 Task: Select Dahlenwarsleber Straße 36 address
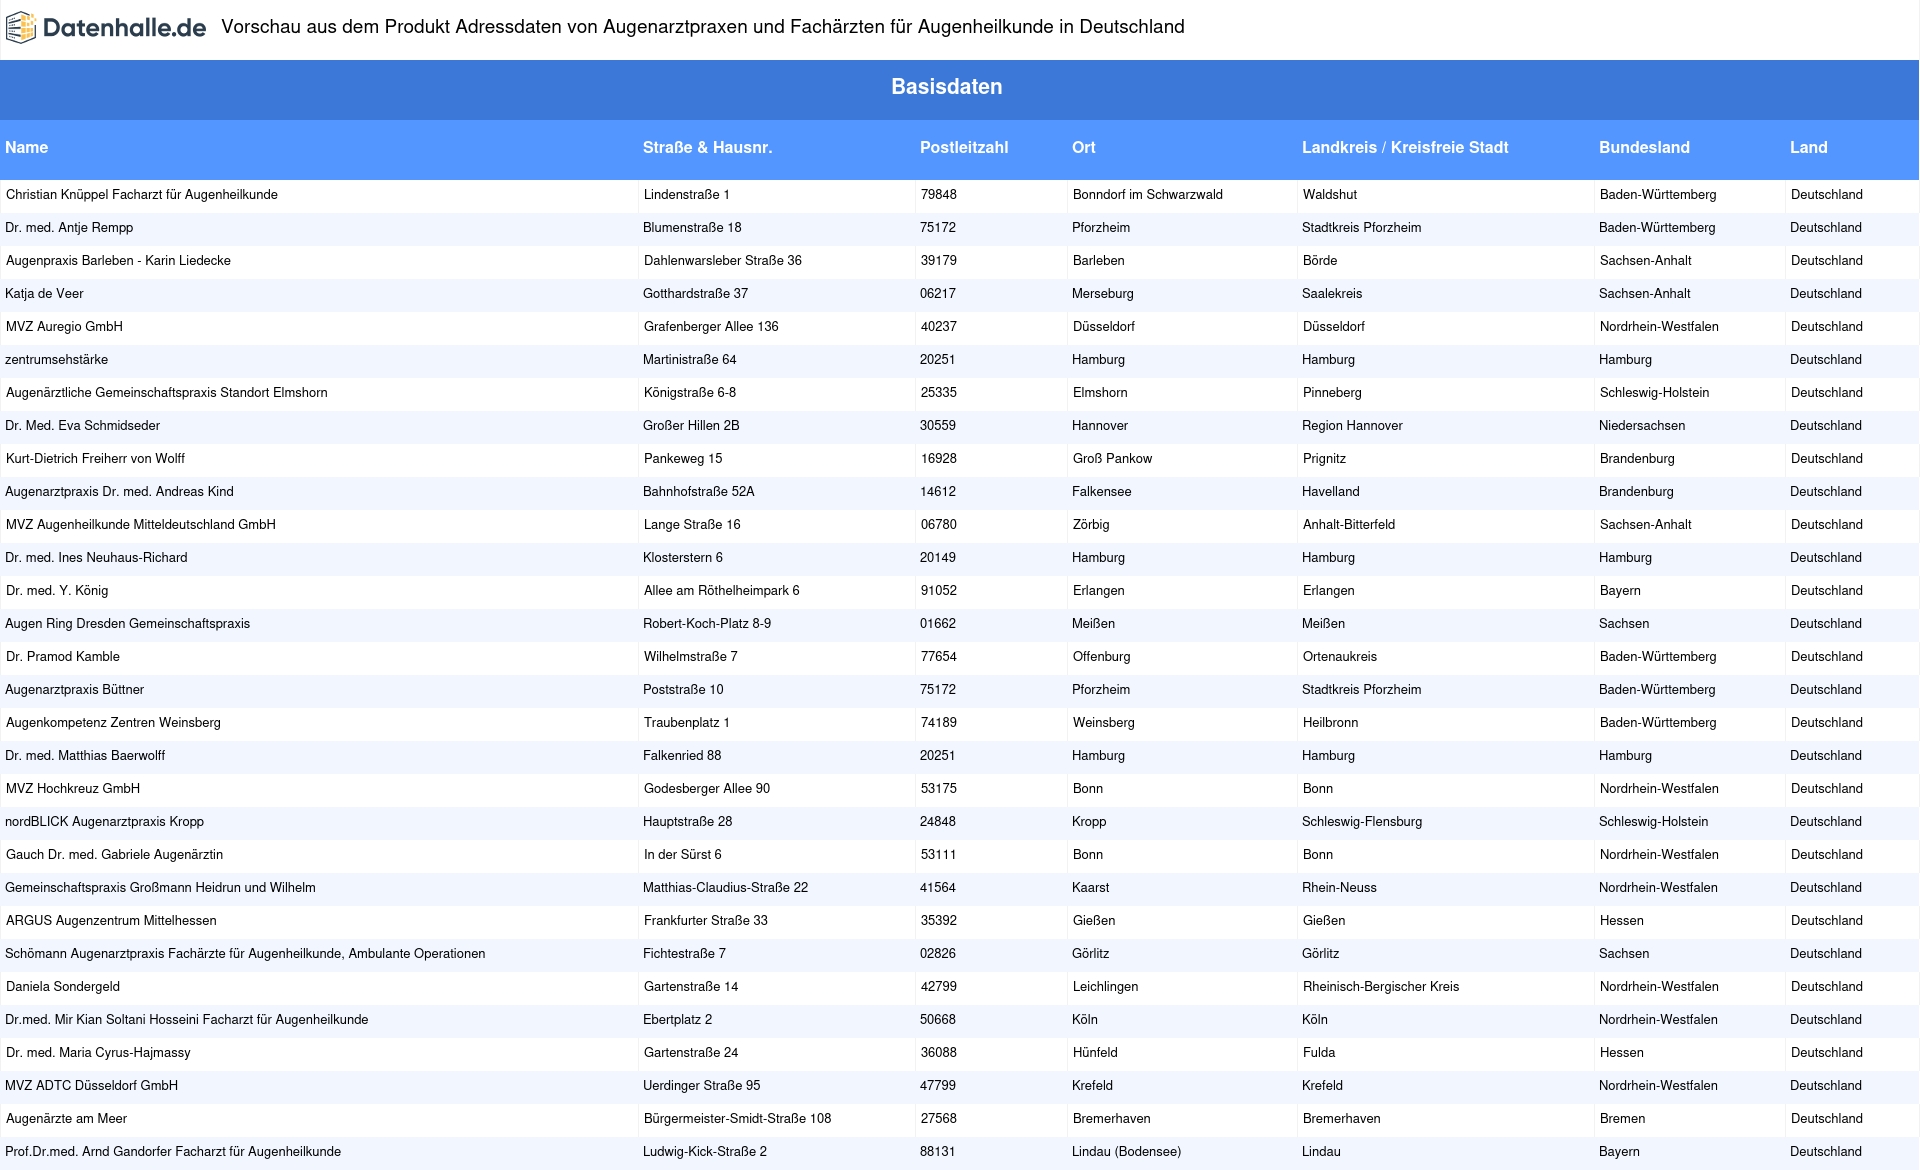point(723,261)
